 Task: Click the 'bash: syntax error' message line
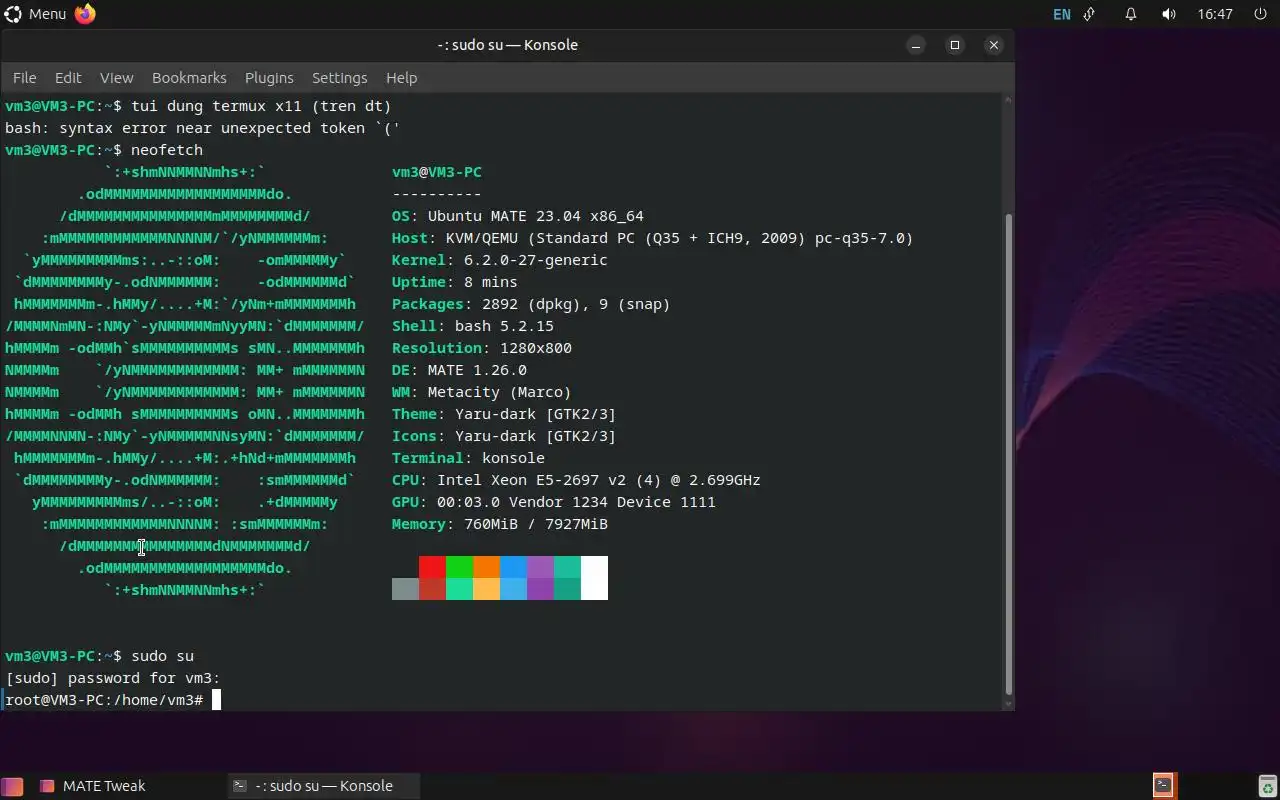[203, 128]
